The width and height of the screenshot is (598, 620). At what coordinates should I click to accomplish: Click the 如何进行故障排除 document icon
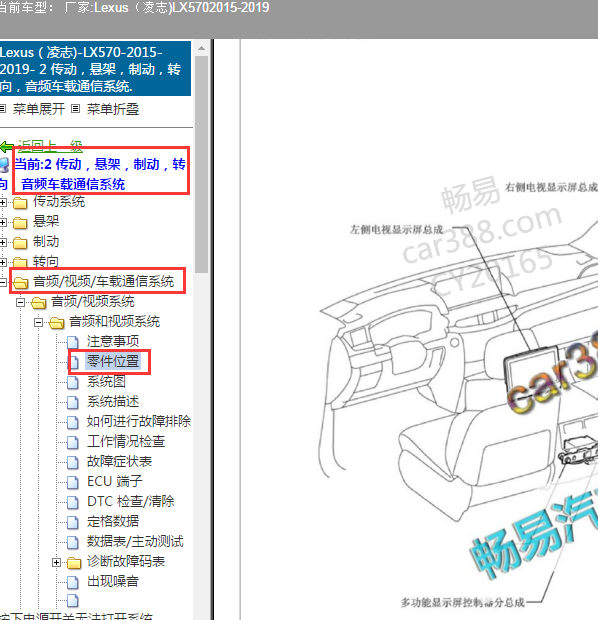point(72,422)
